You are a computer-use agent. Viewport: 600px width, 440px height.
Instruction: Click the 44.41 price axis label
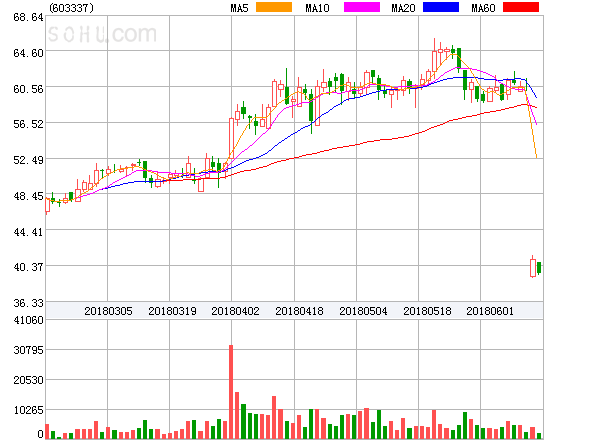pyautogui.click(x=28, y=232)
